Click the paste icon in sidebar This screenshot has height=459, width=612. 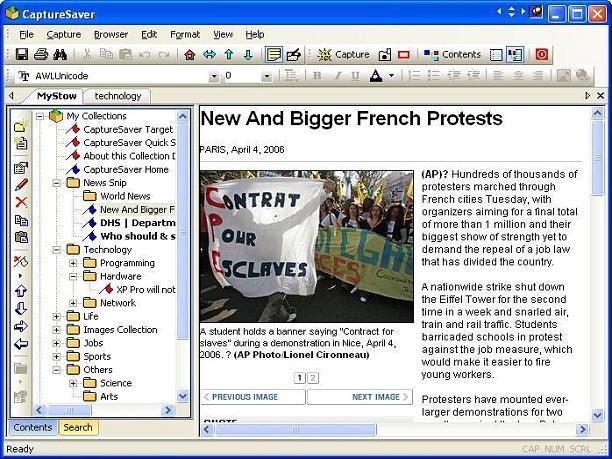point(21,237)
